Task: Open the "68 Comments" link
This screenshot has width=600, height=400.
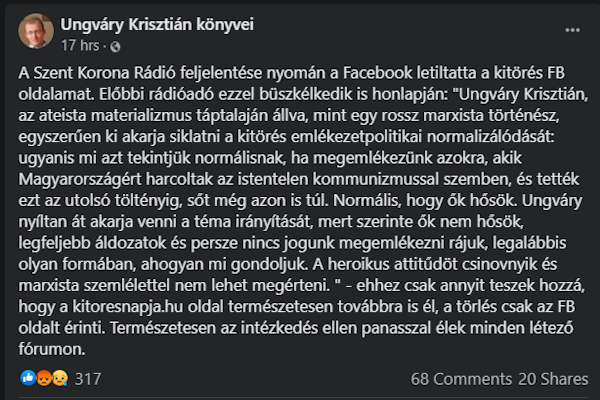Action: (x=458, y=380)
